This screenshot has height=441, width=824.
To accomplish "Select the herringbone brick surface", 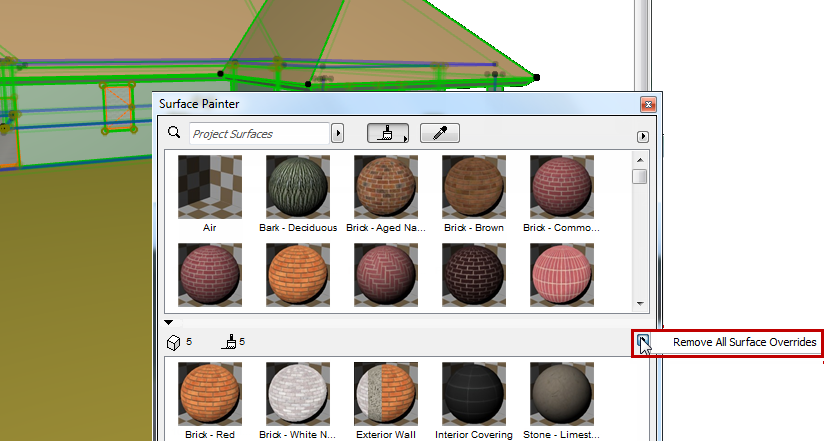I will click(x=386, y=275).
